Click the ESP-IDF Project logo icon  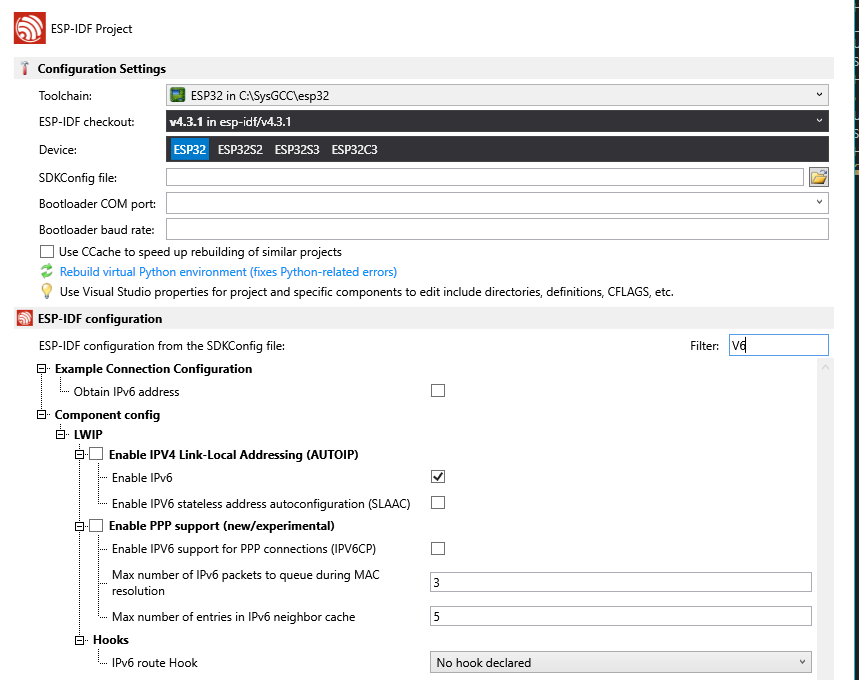pyautogui.click(x=30, y=28)
